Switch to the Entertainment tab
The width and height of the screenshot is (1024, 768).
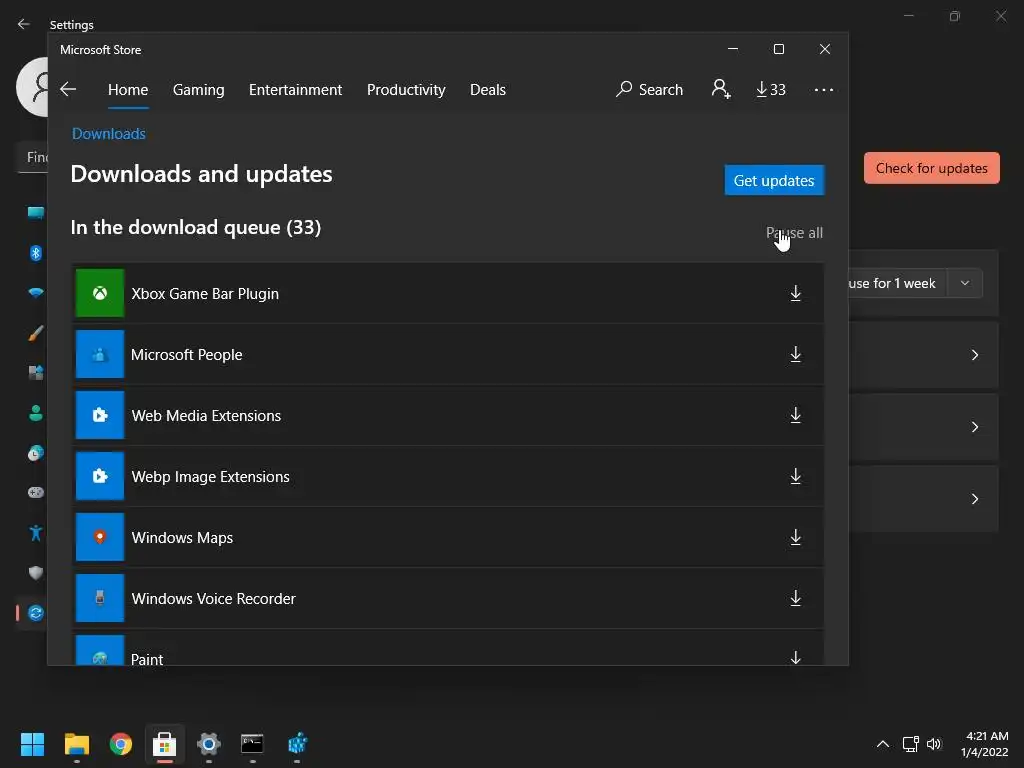[295, 89]
